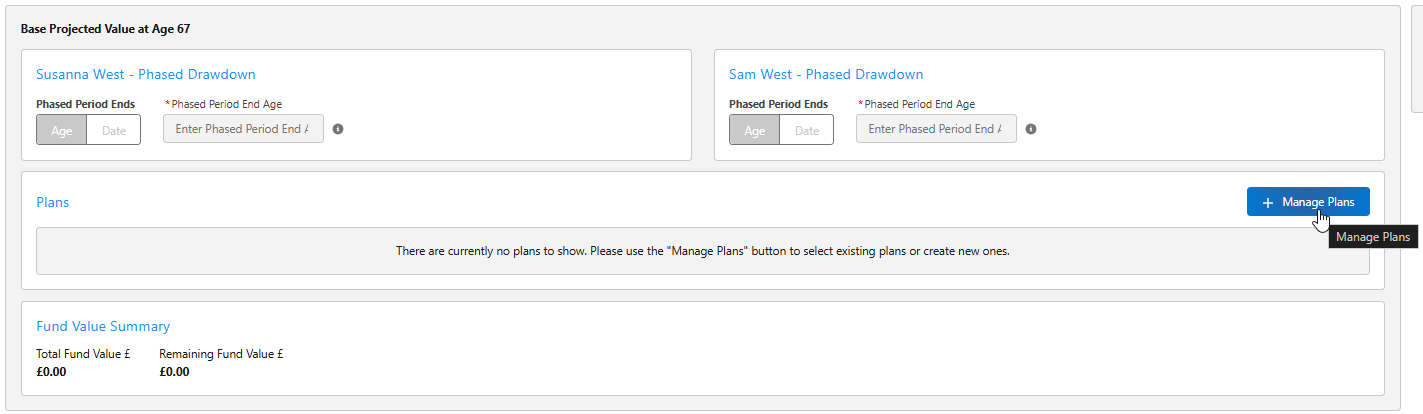Click info icon beside Sam's Phased Period End Age
This screenshot has width=1423, height=414.
(x=1031, y=129)
